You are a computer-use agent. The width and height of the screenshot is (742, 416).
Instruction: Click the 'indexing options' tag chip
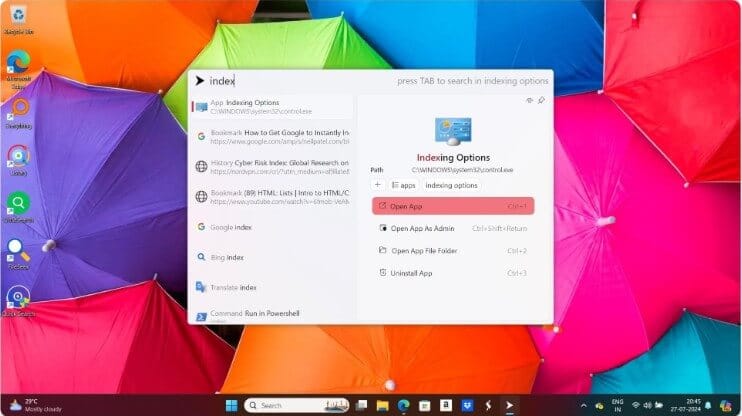451,185
